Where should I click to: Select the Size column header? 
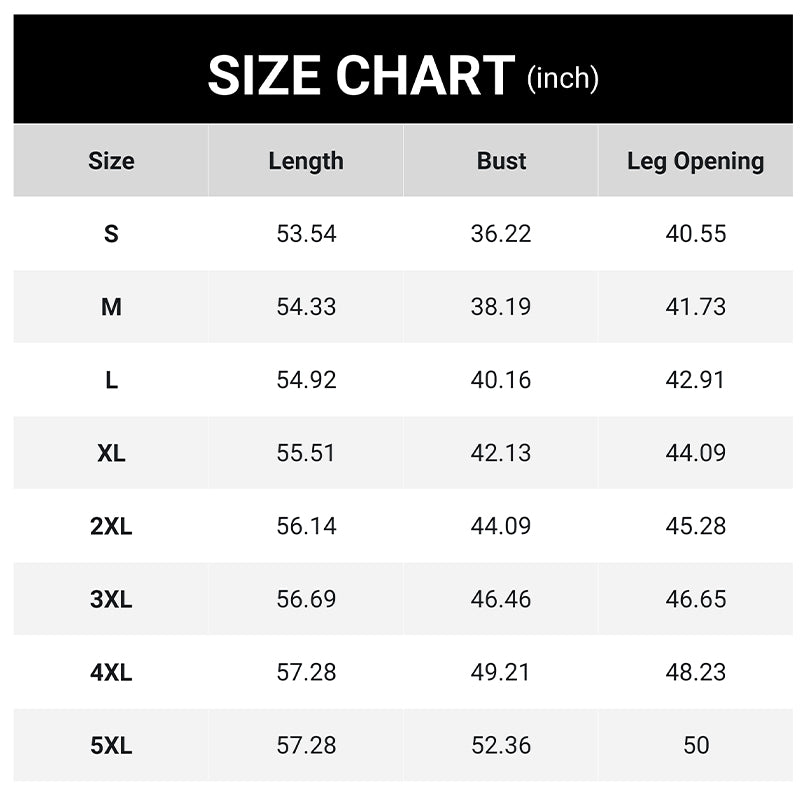click(111, 161)
